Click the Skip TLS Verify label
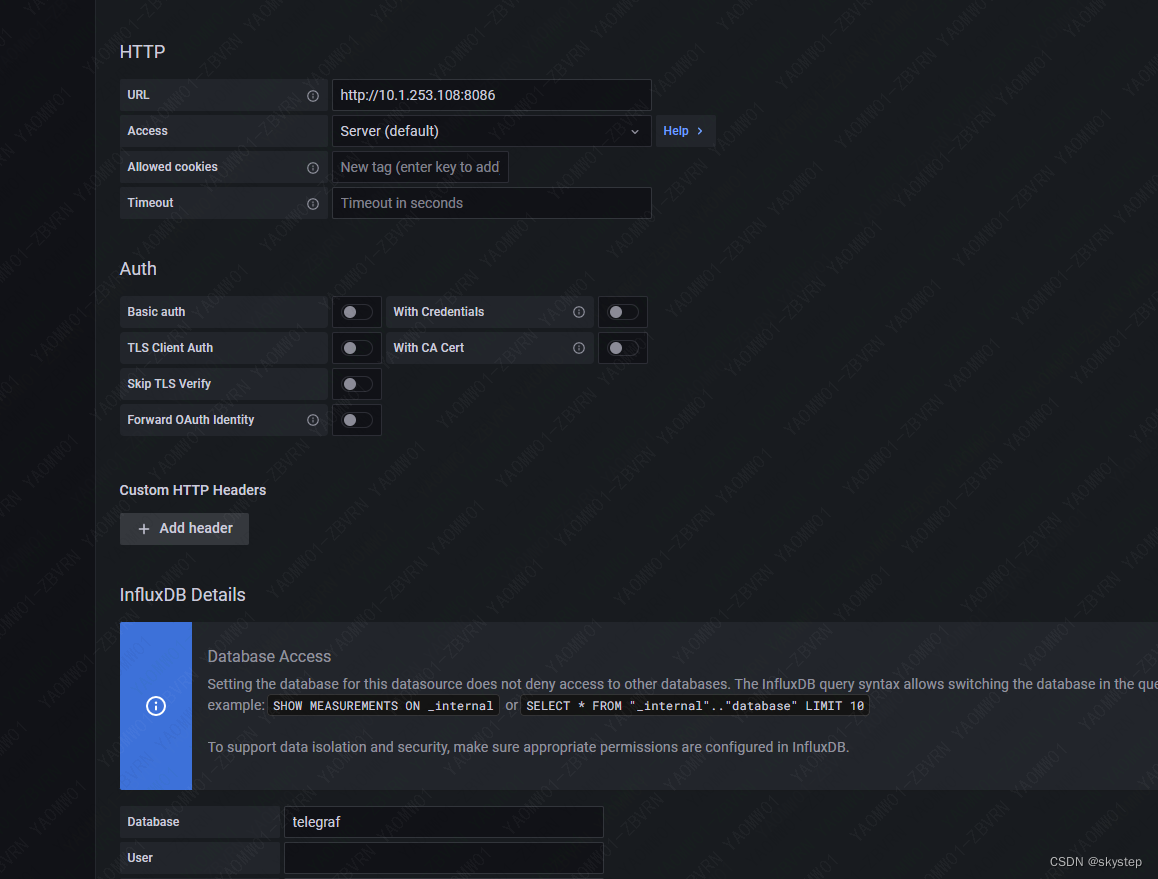This screenshot has width=1158, height=879. (169, 384)
